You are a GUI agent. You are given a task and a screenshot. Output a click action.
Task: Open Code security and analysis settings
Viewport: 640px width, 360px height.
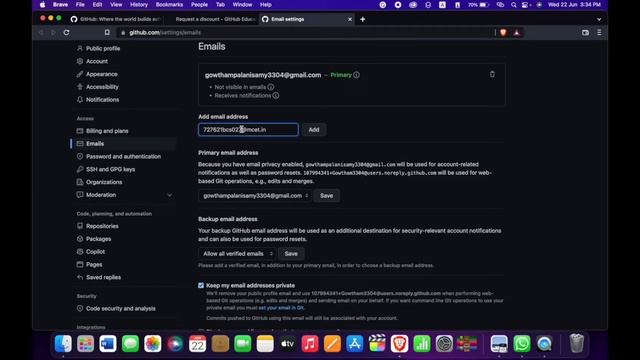pos(120,309)
